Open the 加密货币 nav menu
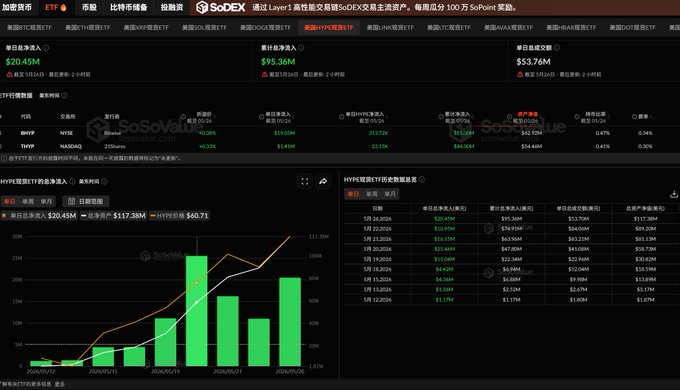This screenshot has height=390, width=680. click(x=17, y=7)
